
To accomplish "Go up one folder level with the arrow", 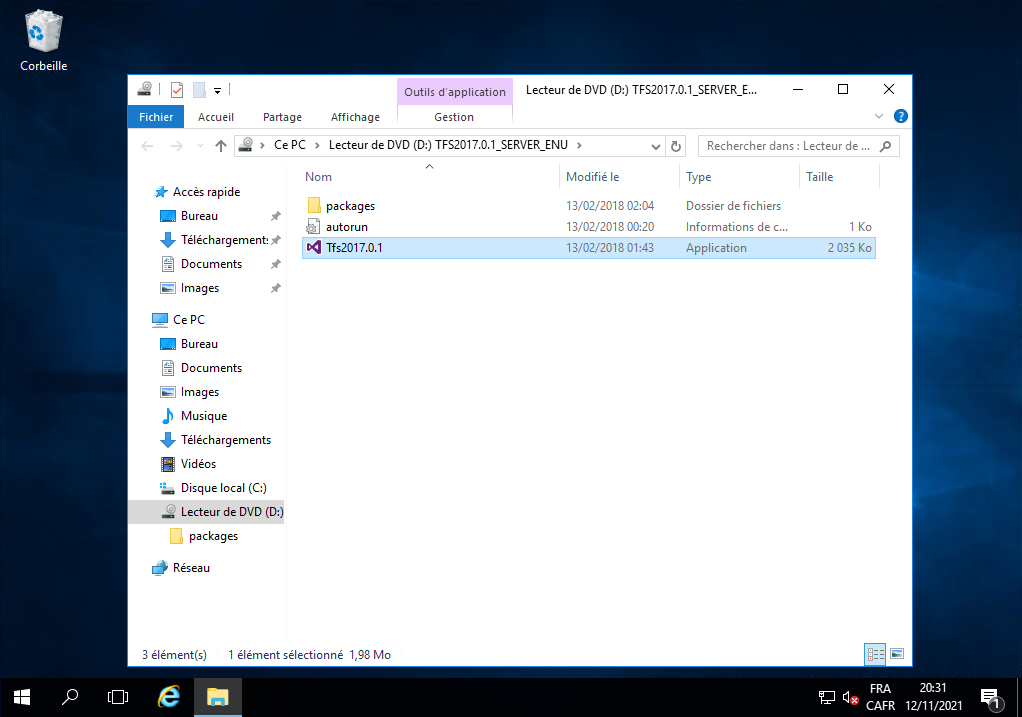I will coord(221,146).
